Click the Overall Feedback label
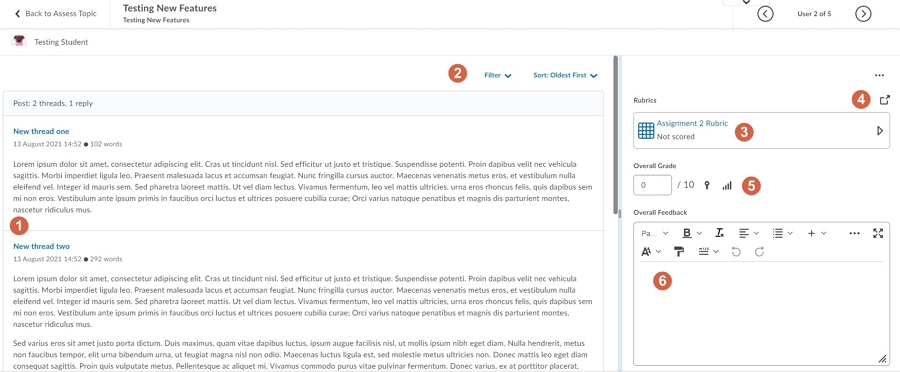The image size is (900, 372). click(660, 212)
